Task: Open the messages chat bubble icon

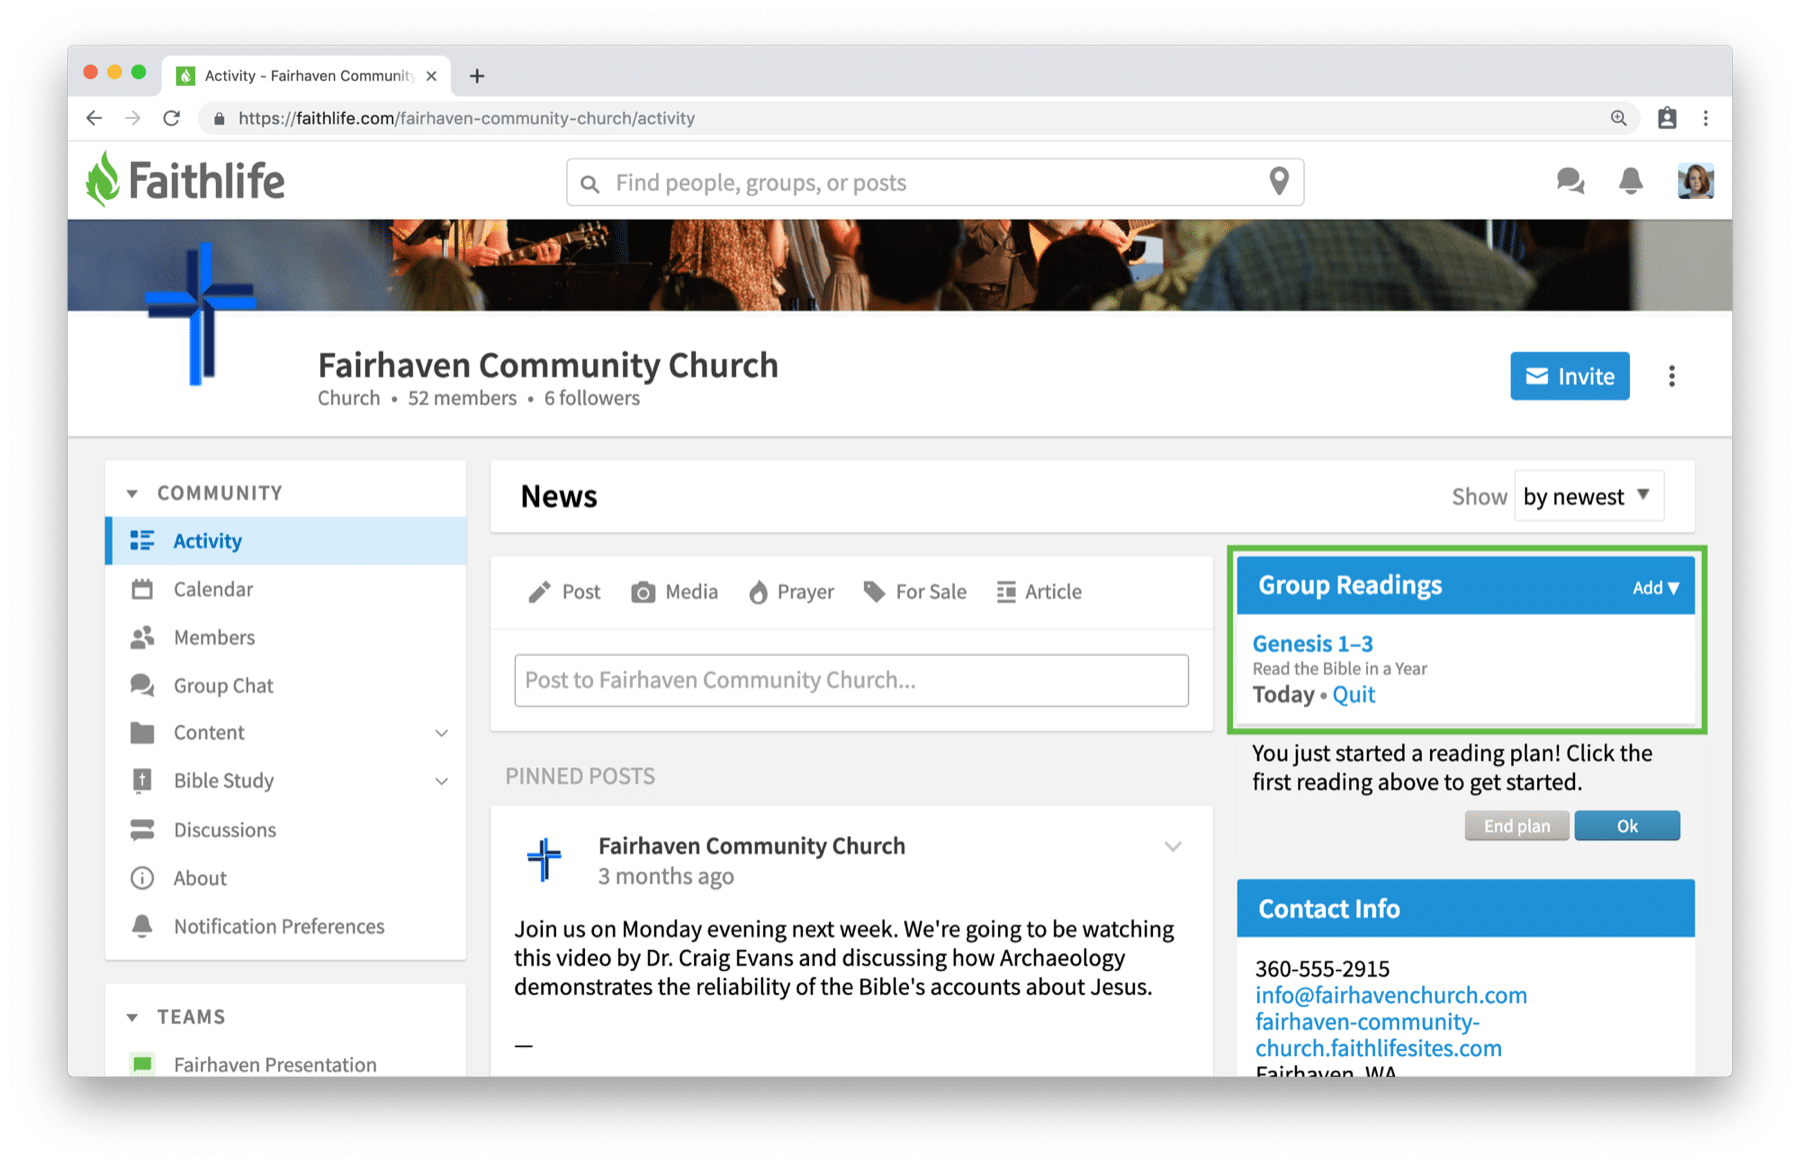Action: (x=1570, y=181)
